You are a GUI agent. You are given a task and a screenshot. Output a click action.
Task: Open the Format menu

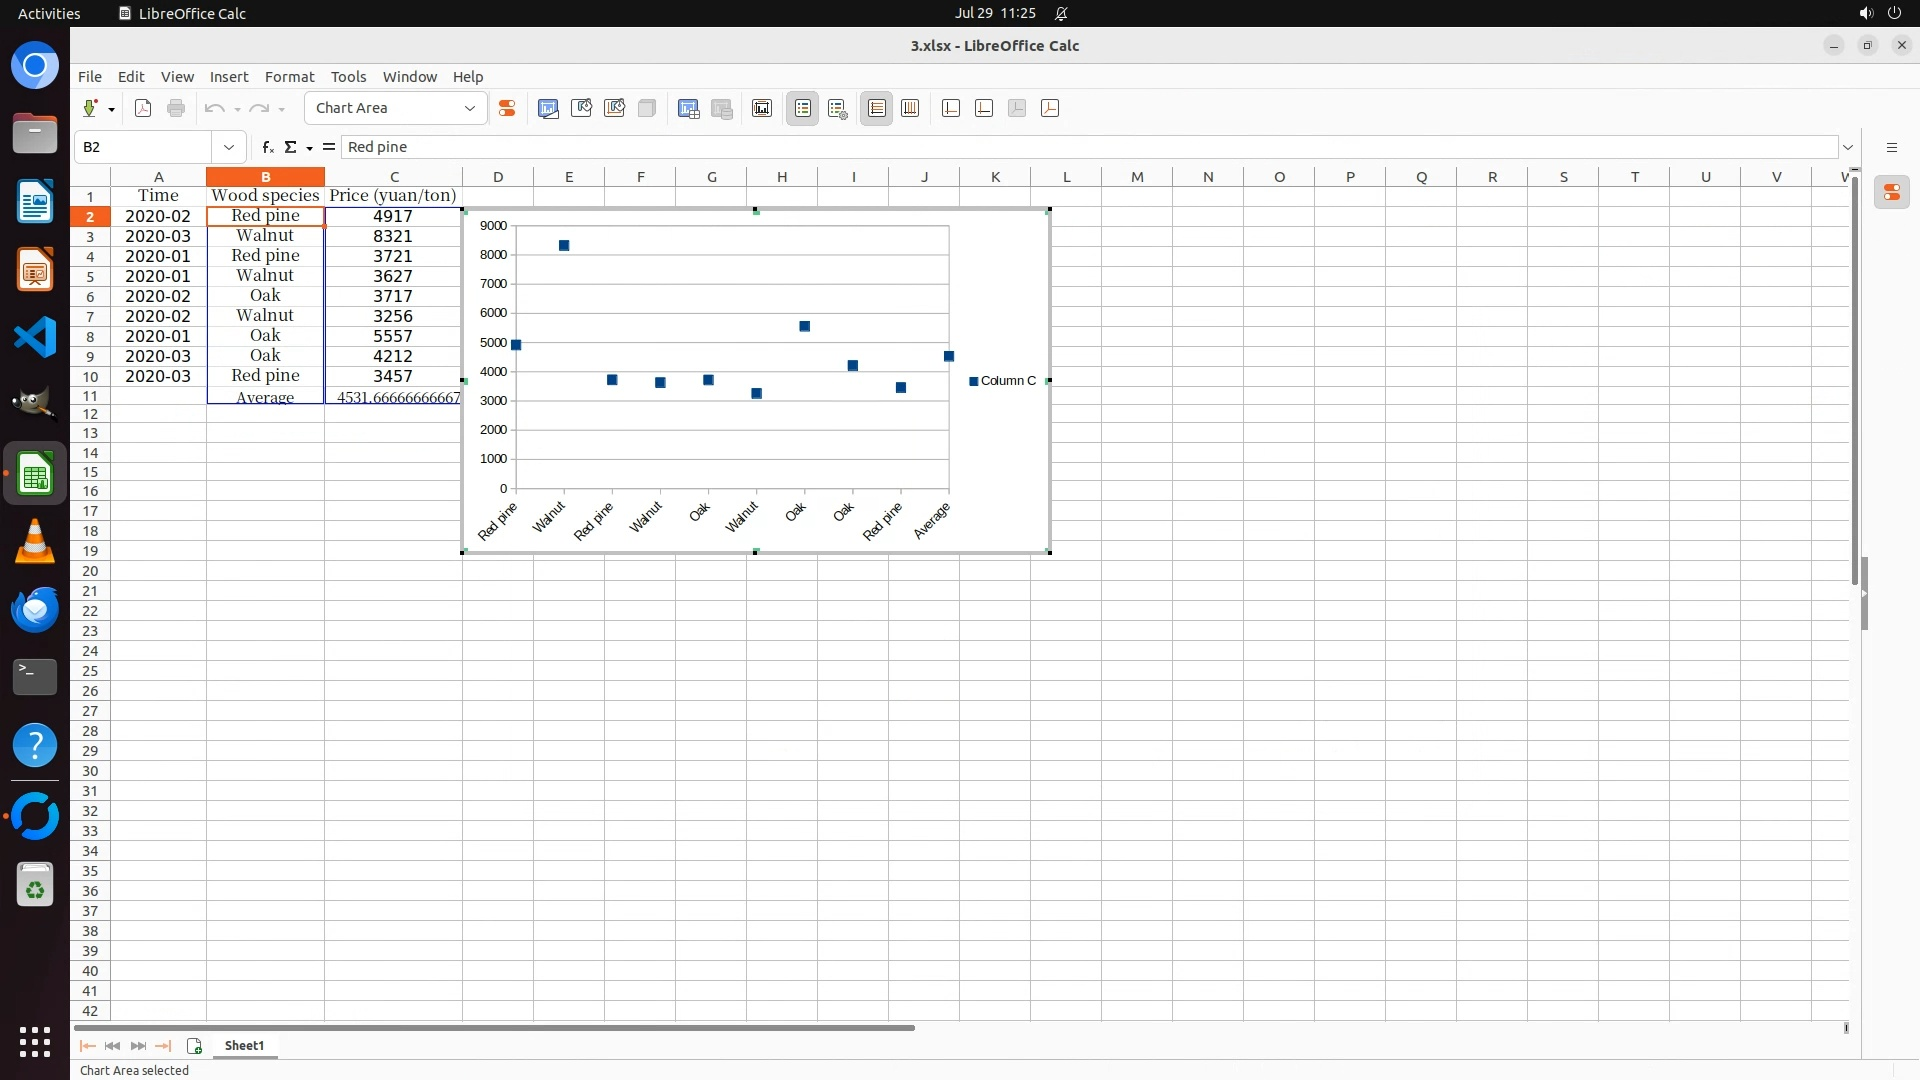(289, 77)
